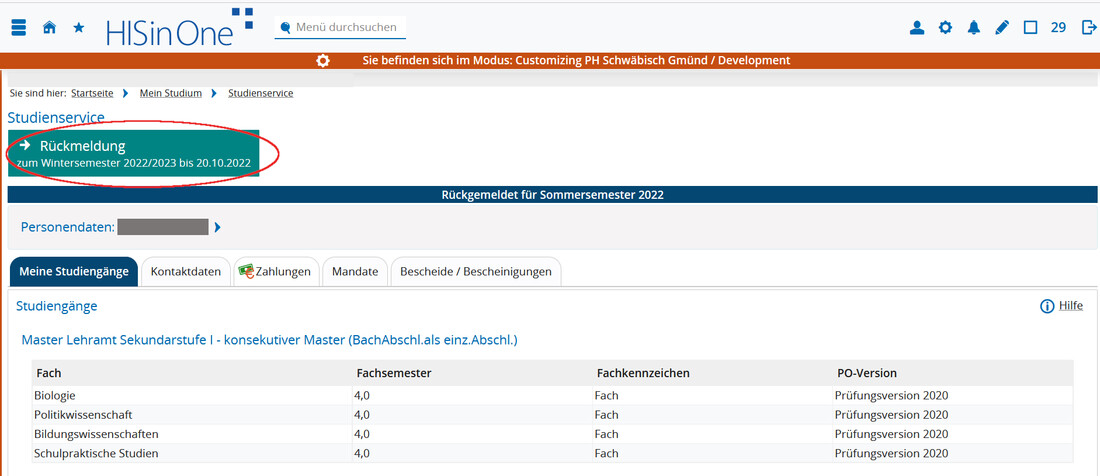
Task: Select the Mandate tab
Action: (354, 272)
